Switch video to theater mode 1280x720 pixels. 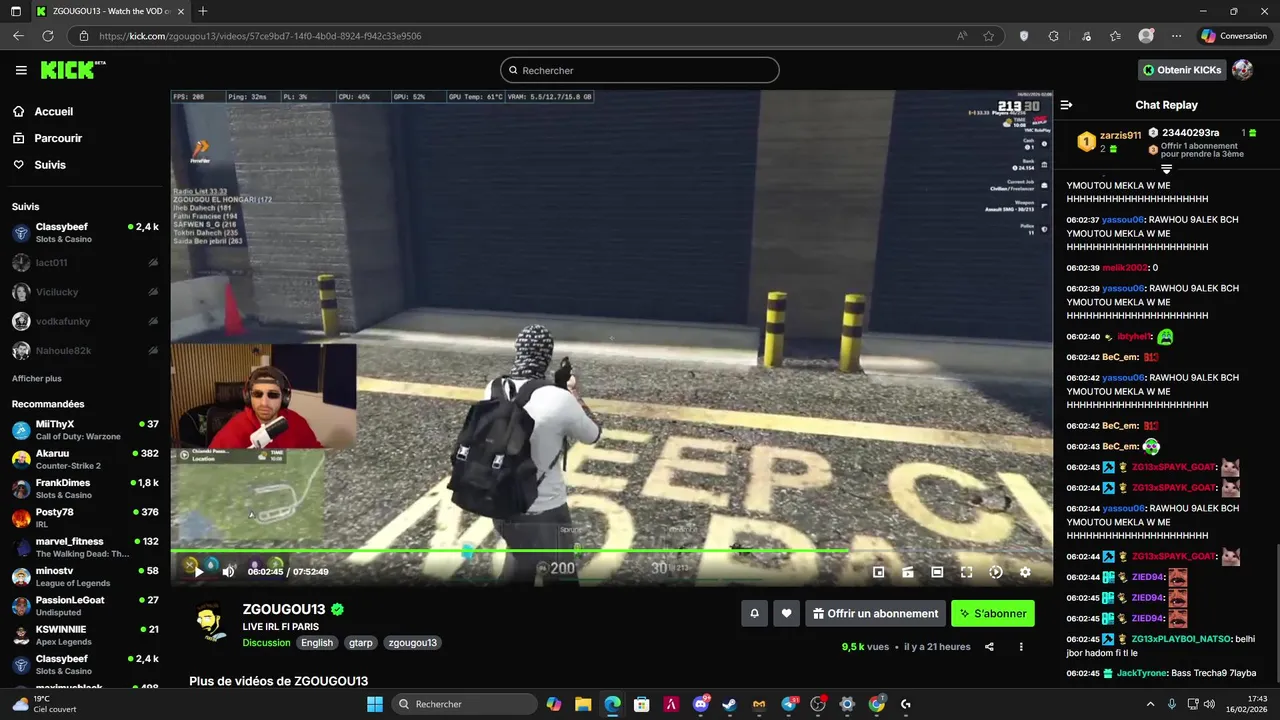click(937, 572)
